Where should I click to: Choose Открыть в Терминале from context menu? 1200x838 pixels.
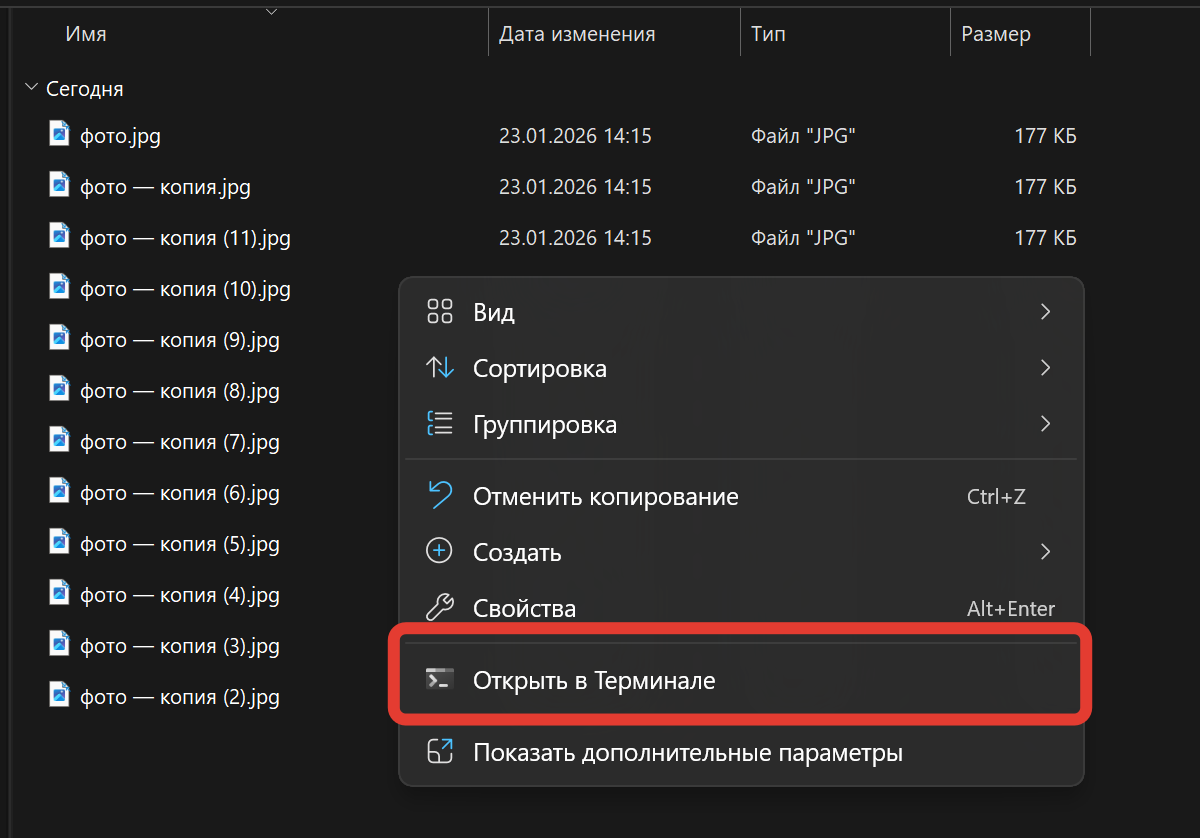pyautogui.click(x=594, y=681)
